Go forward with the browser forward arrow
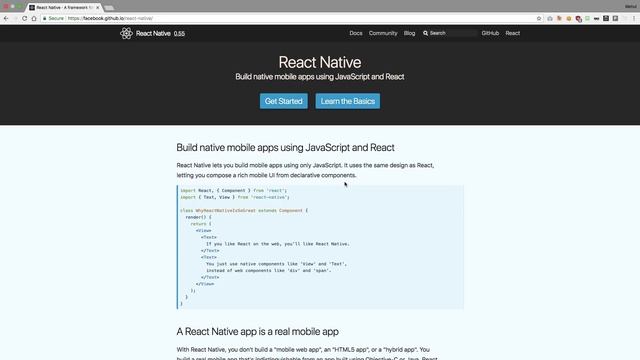The image size is (640, 360). click(x=15, y=18)
